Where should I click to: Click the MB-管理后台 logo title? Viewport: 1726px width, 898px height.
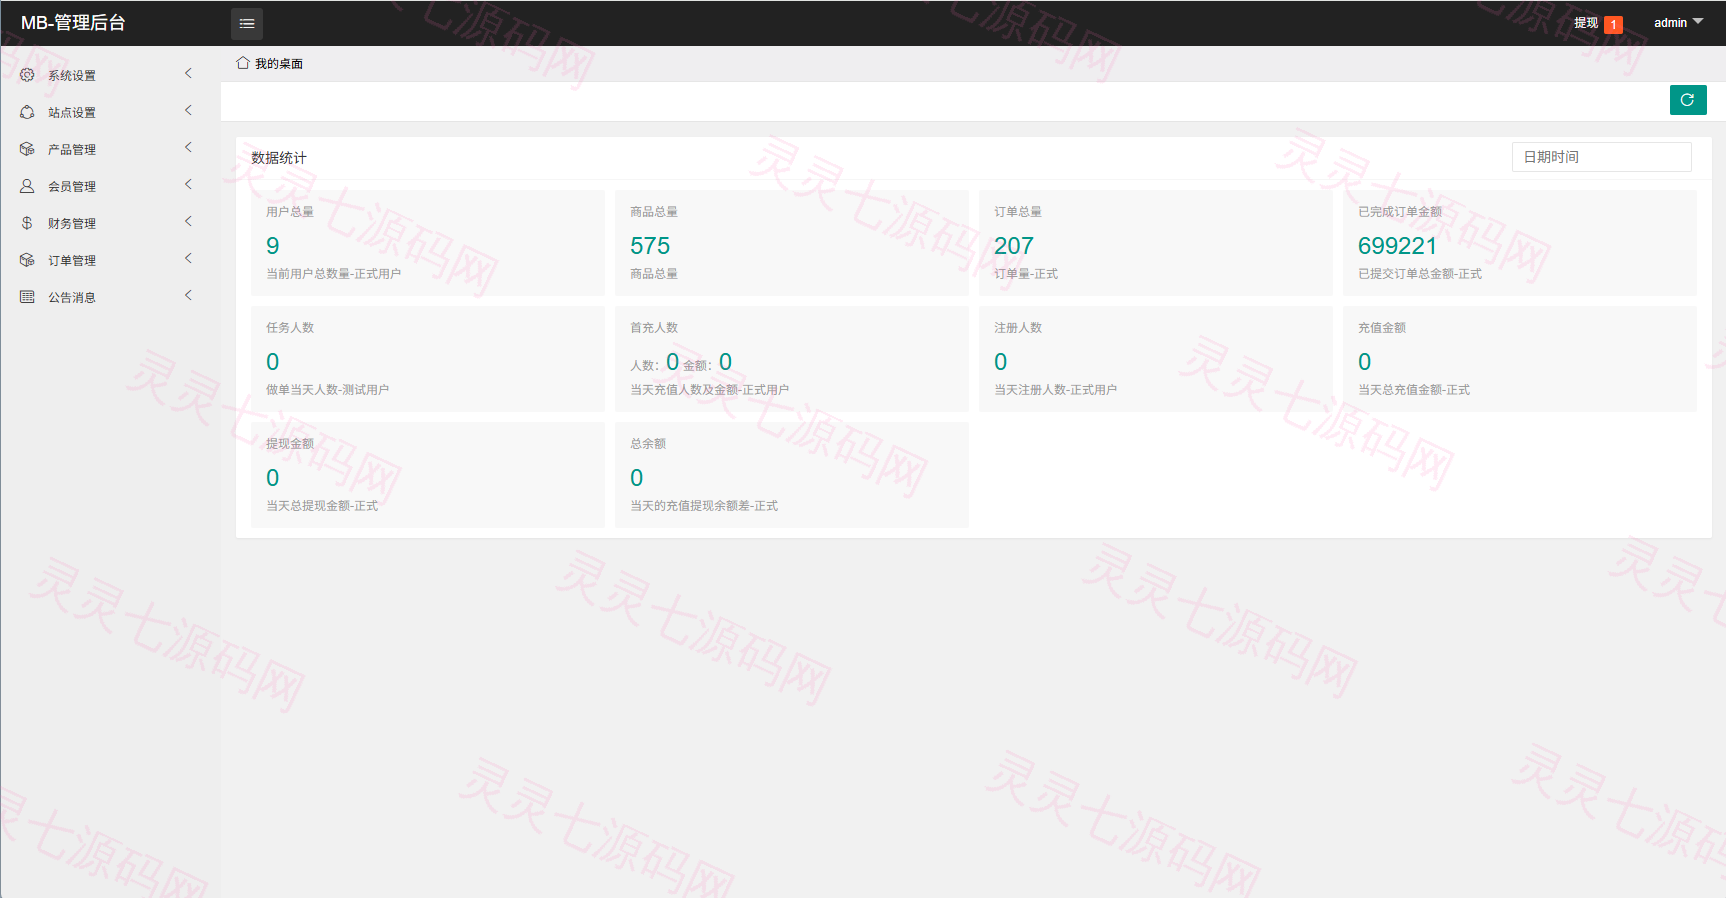[x=73, y=23]
